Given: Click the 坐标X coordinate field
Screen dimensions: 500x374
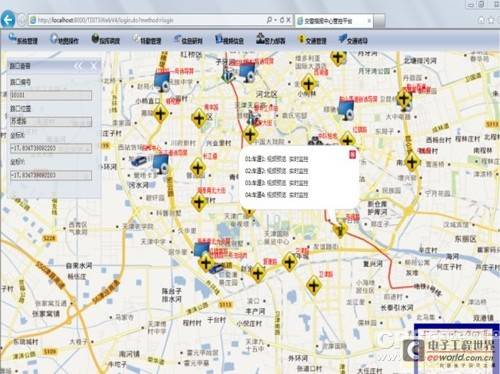Looking at the screenshot, I should click(x=51, y=148).
